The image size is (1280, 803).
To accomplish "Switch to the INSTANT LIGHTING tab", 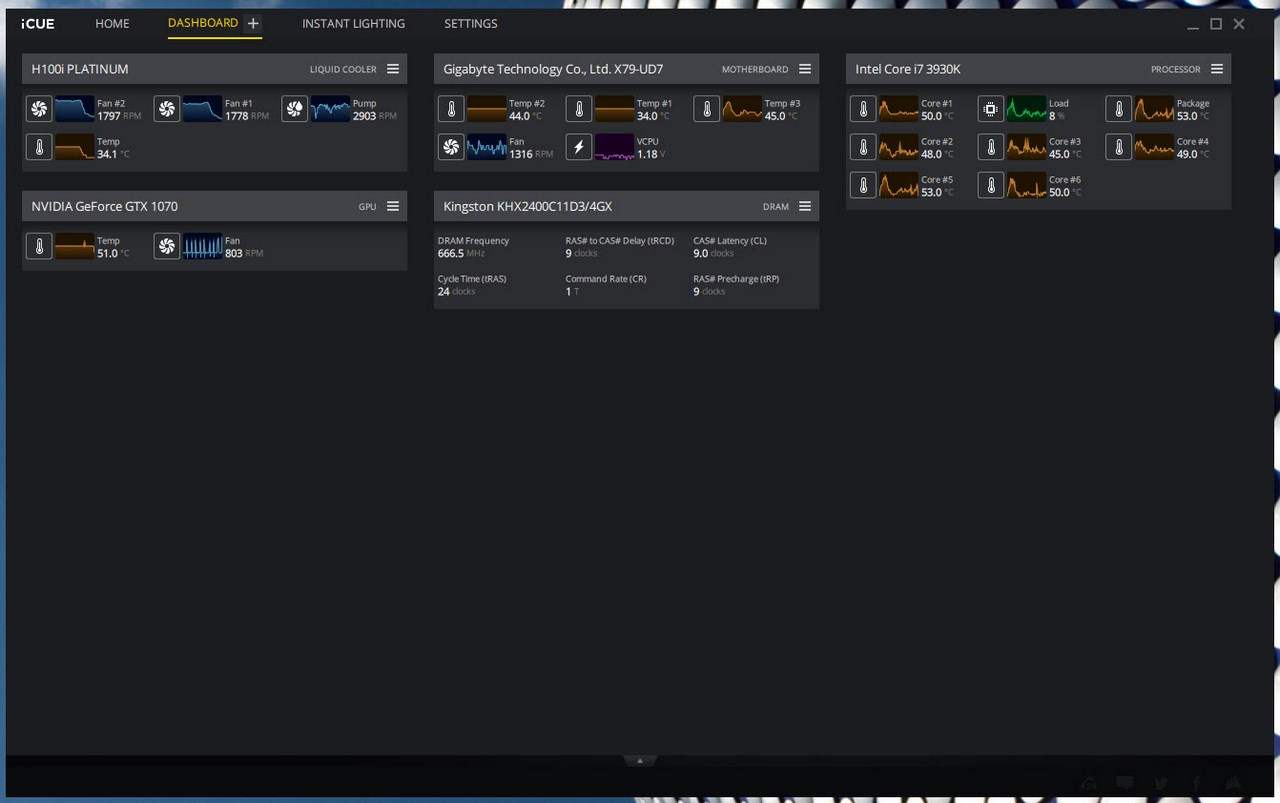I will click(354, 23).
